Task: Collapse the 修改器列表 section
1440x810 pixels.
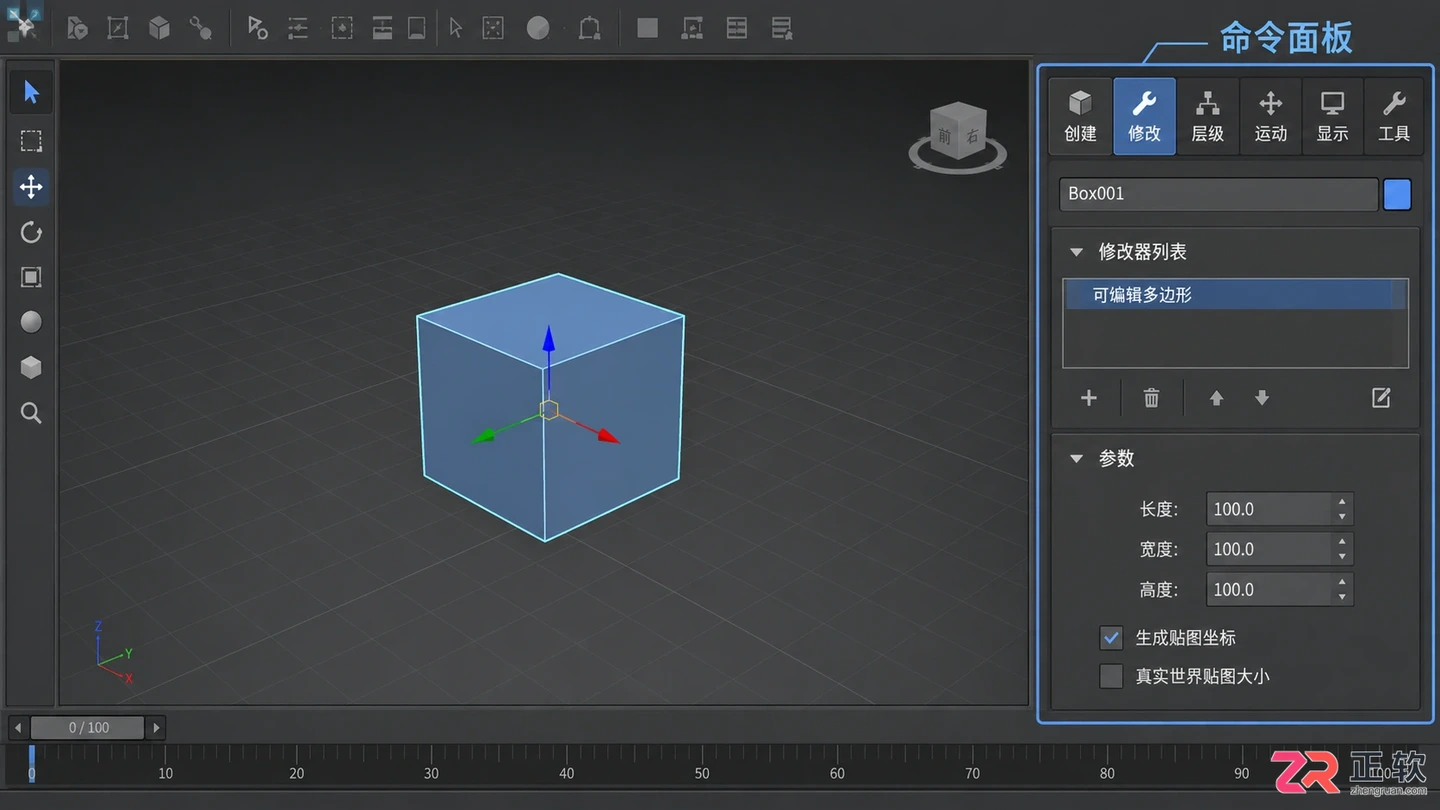Action: [1077, 252]
